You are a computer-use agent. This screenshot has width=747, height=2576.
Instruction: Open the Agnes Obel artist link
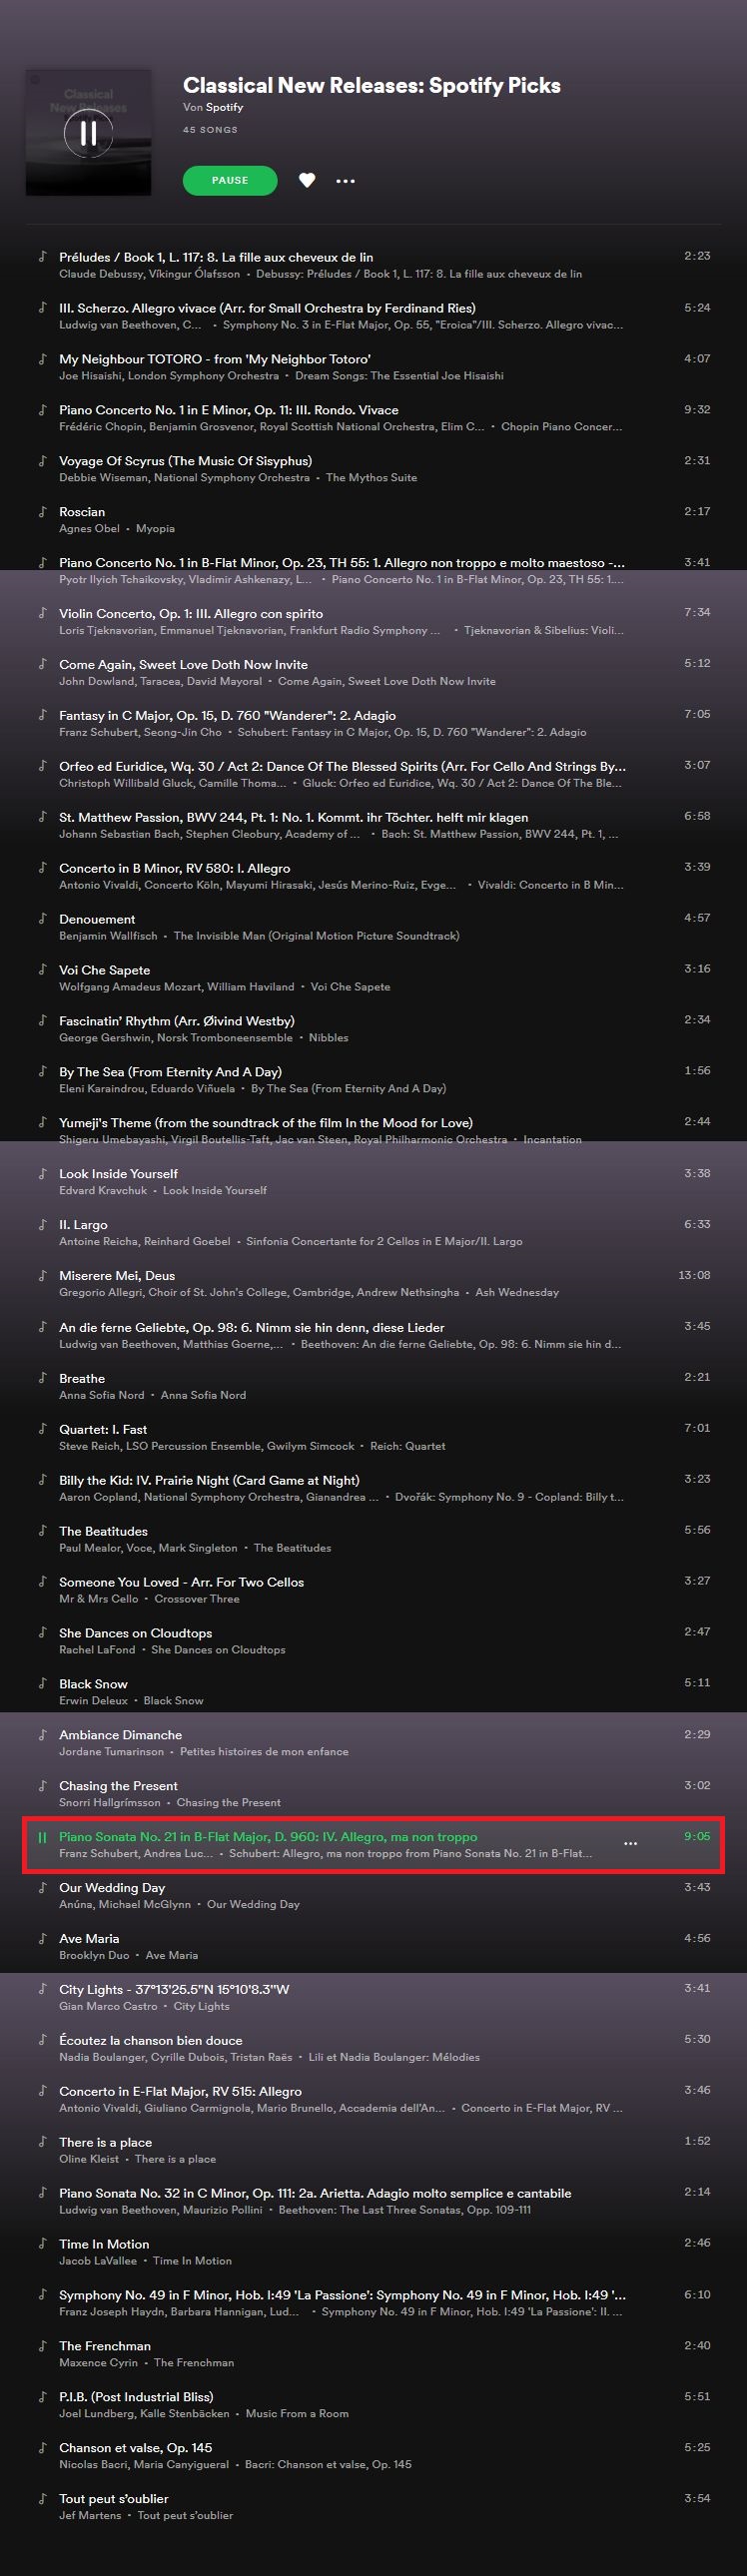[89, 529]
